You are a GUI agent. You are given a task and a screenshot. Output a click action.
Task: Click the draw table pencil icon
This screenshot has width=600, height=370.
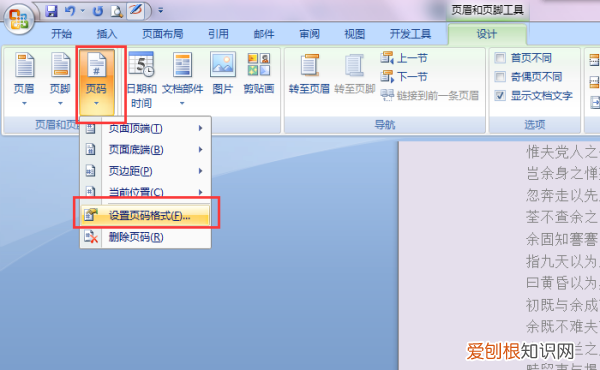coord(135,10)
